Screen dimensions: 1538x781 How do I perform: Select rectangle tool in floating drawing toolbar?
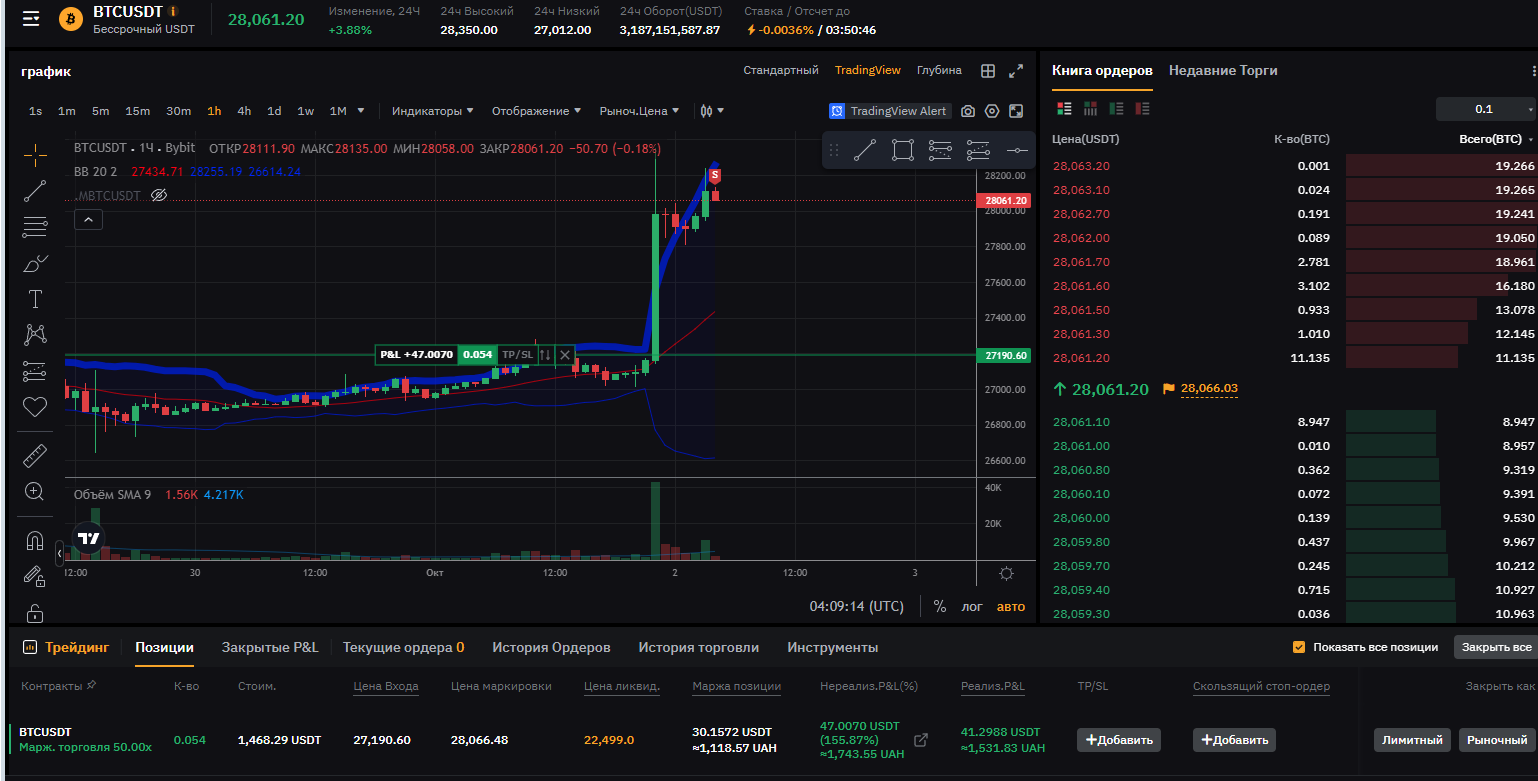click(903, 150)
